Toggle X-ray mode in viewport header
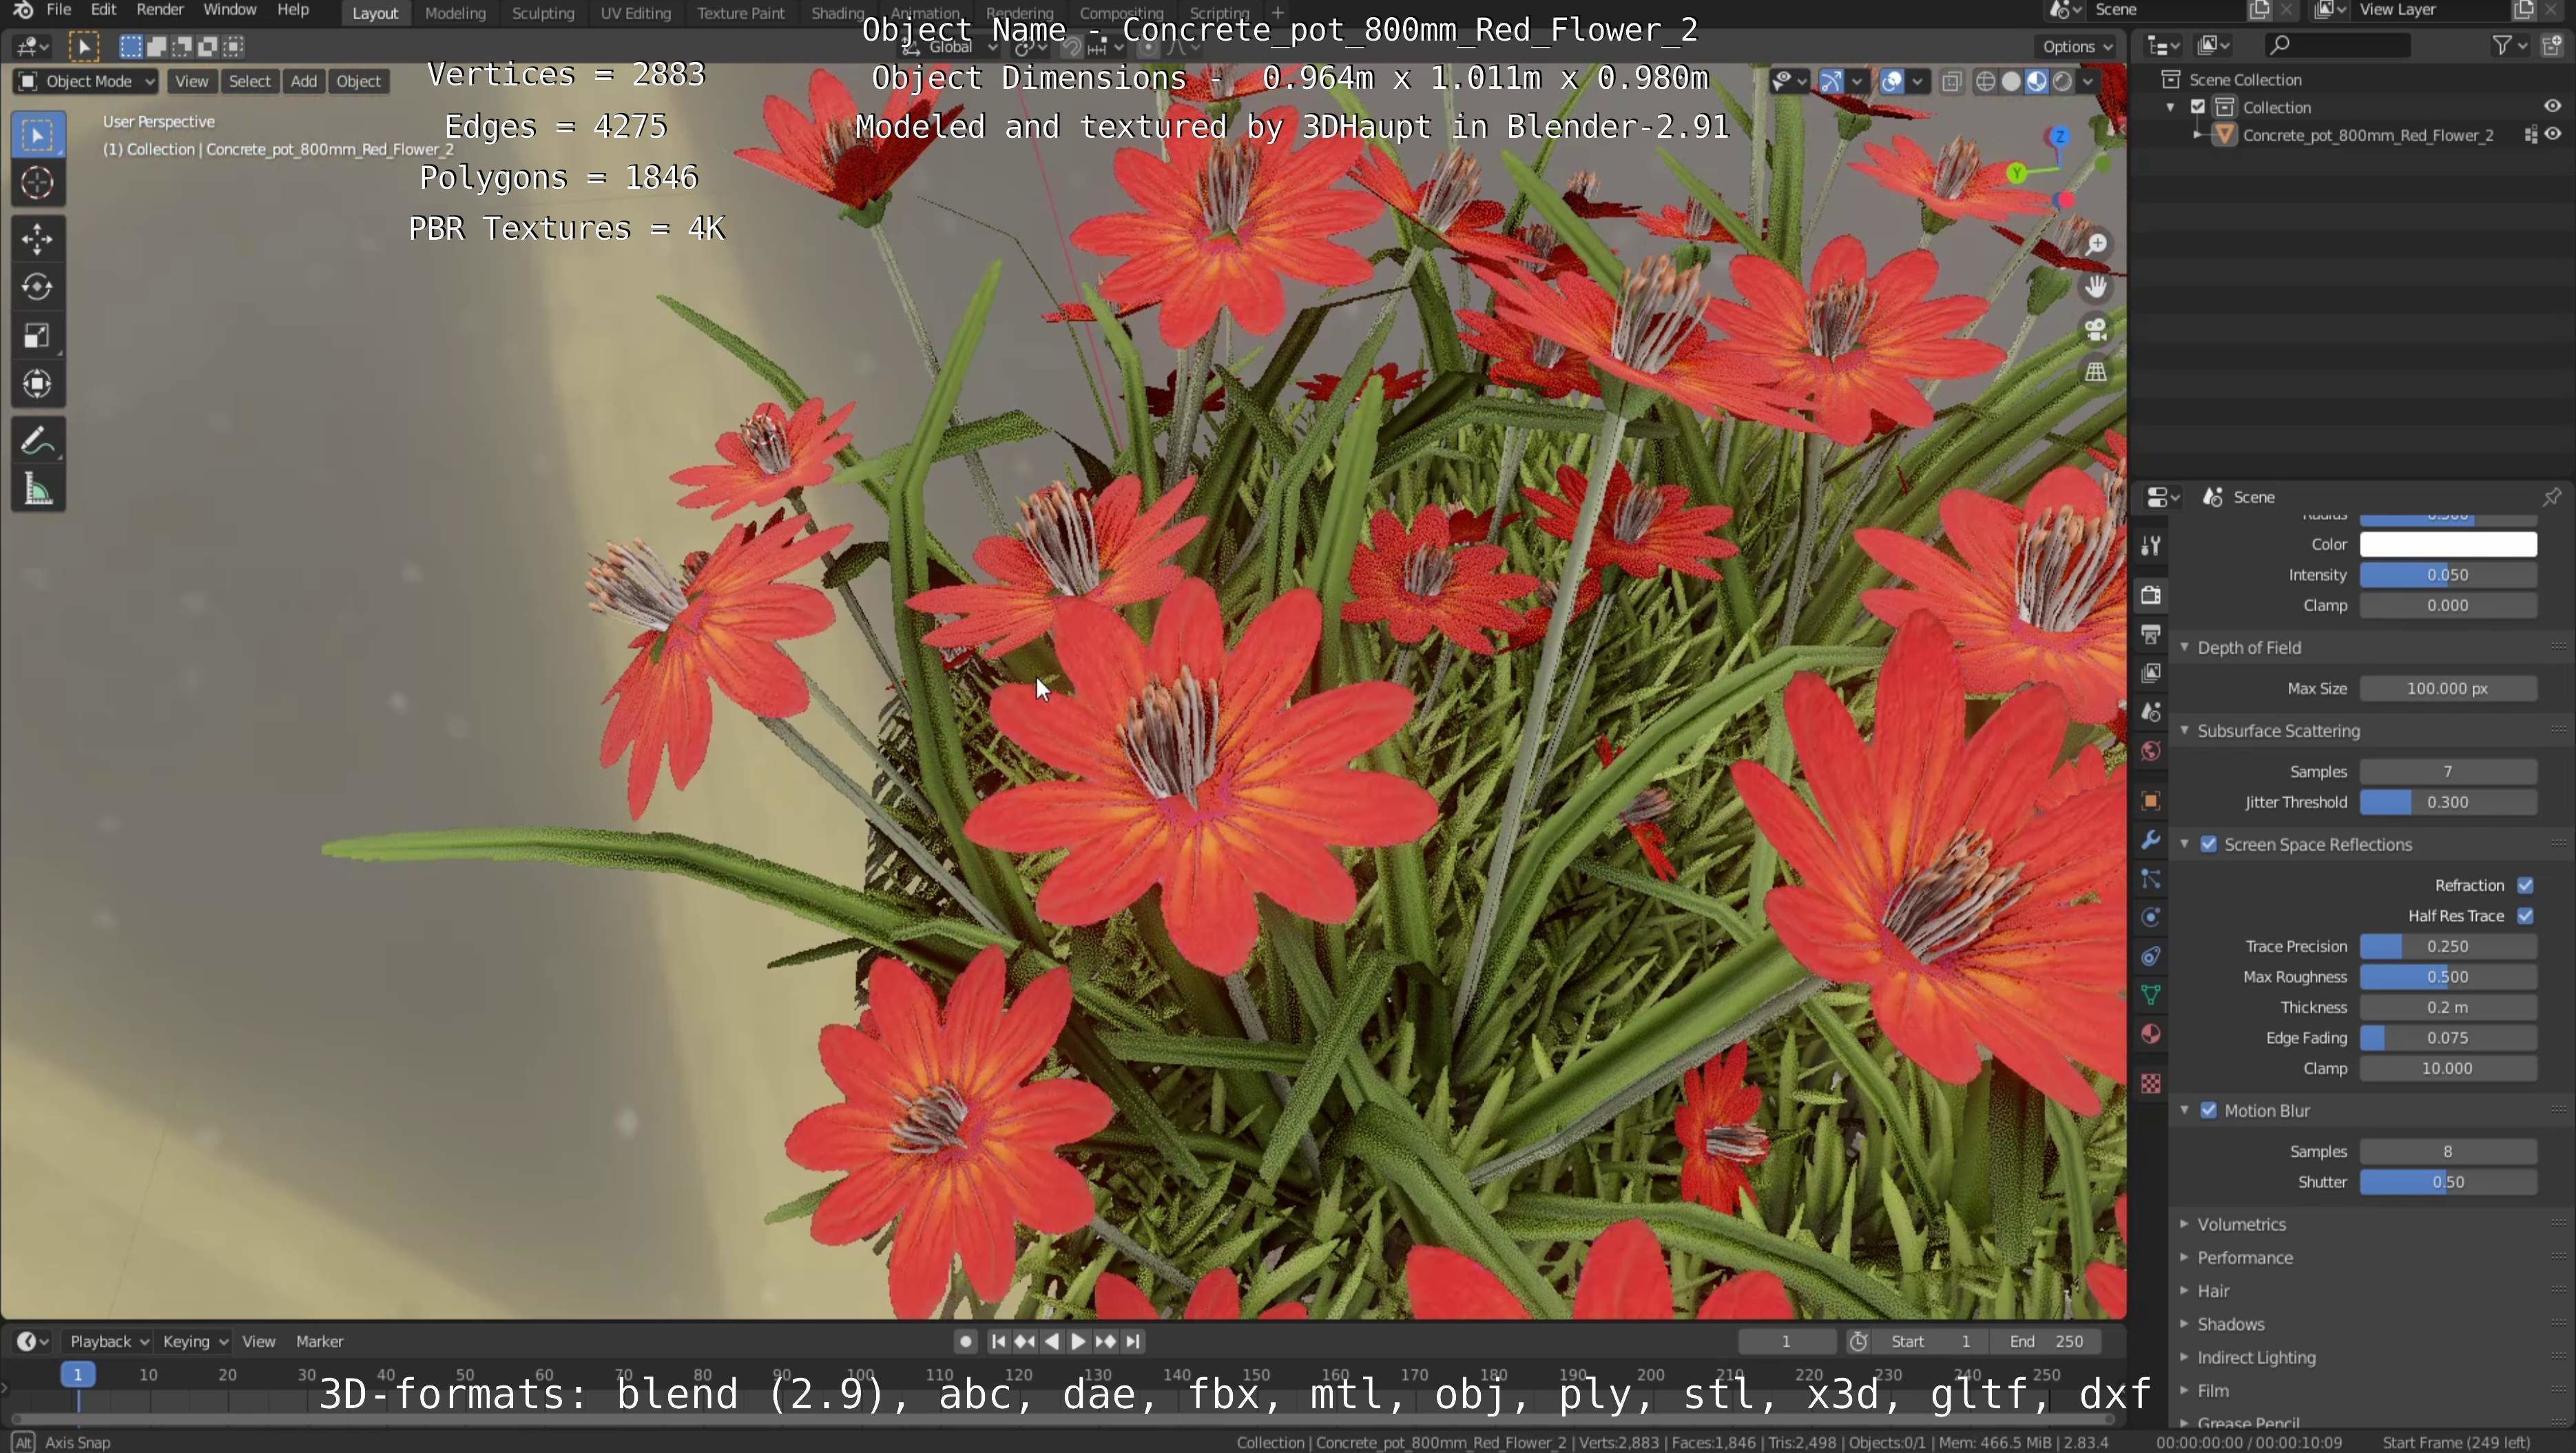 click(1951, 82)
